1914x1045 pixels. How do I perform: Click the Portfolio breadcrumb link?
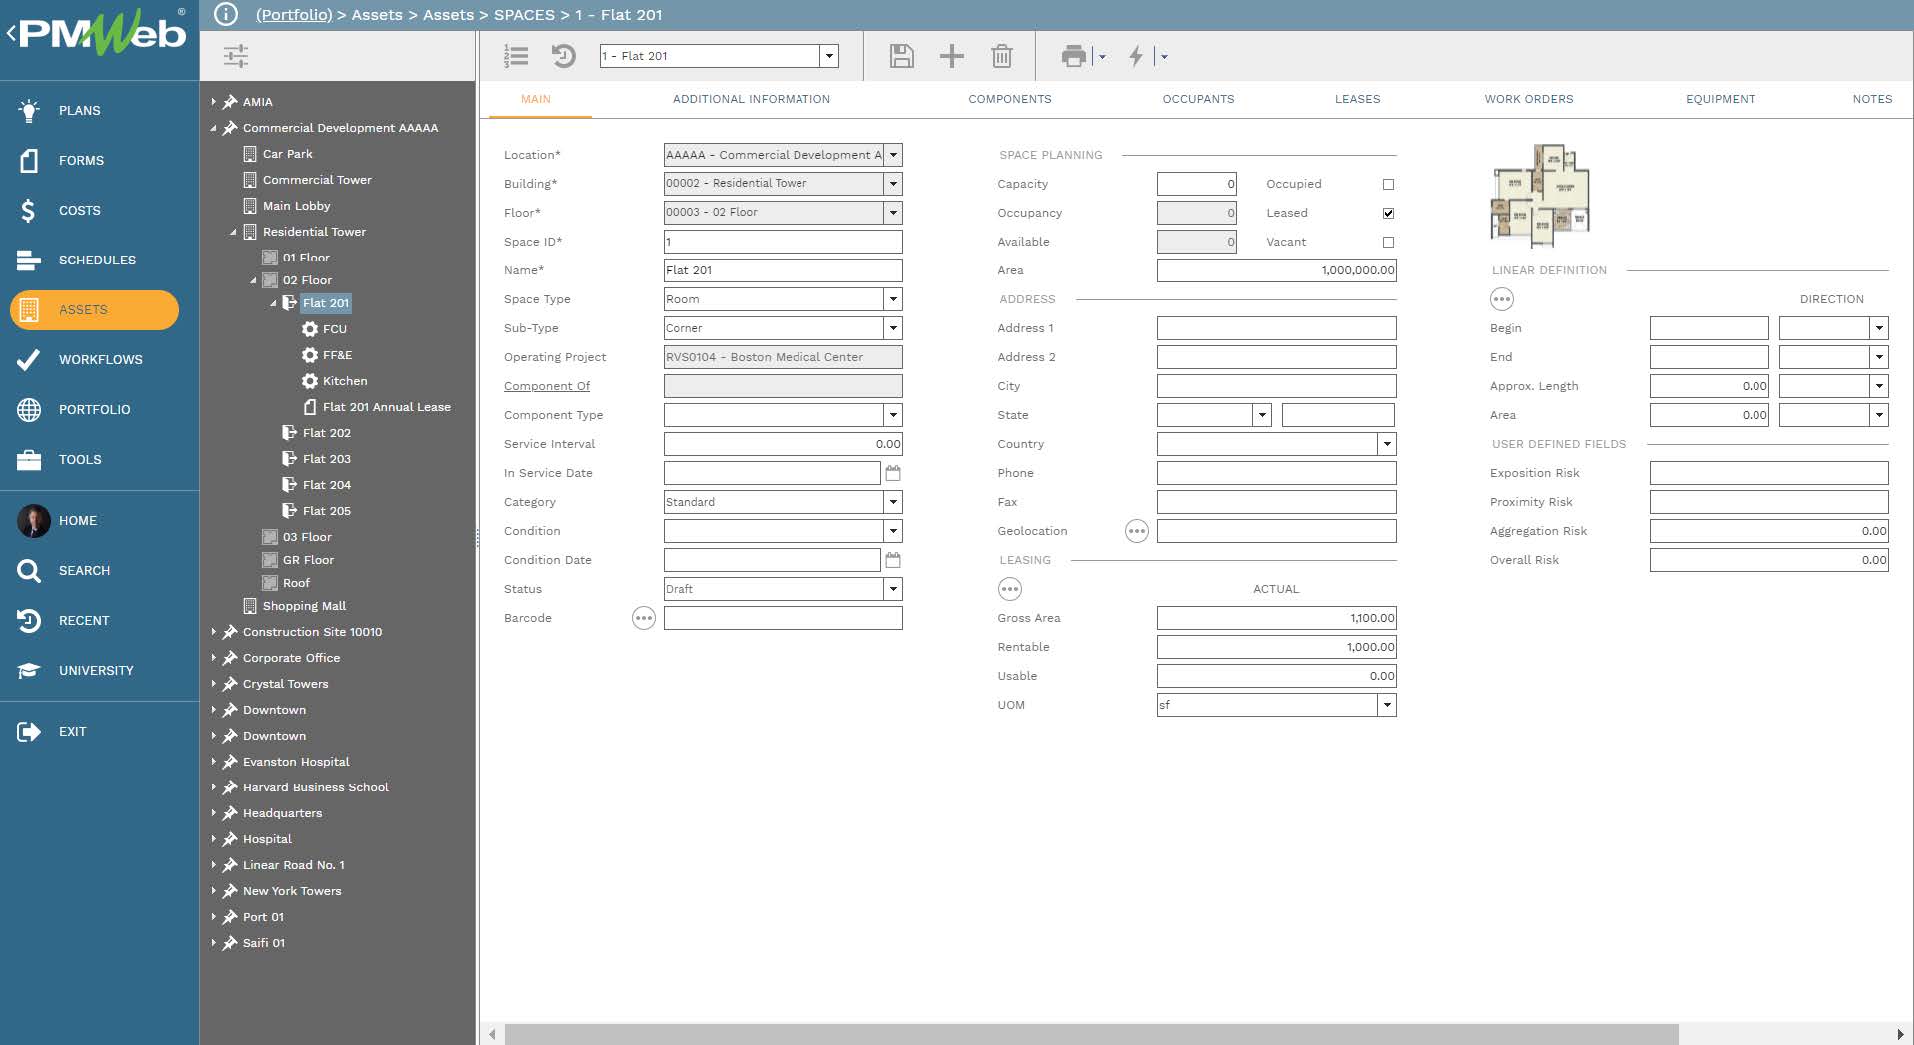point(294,15)
